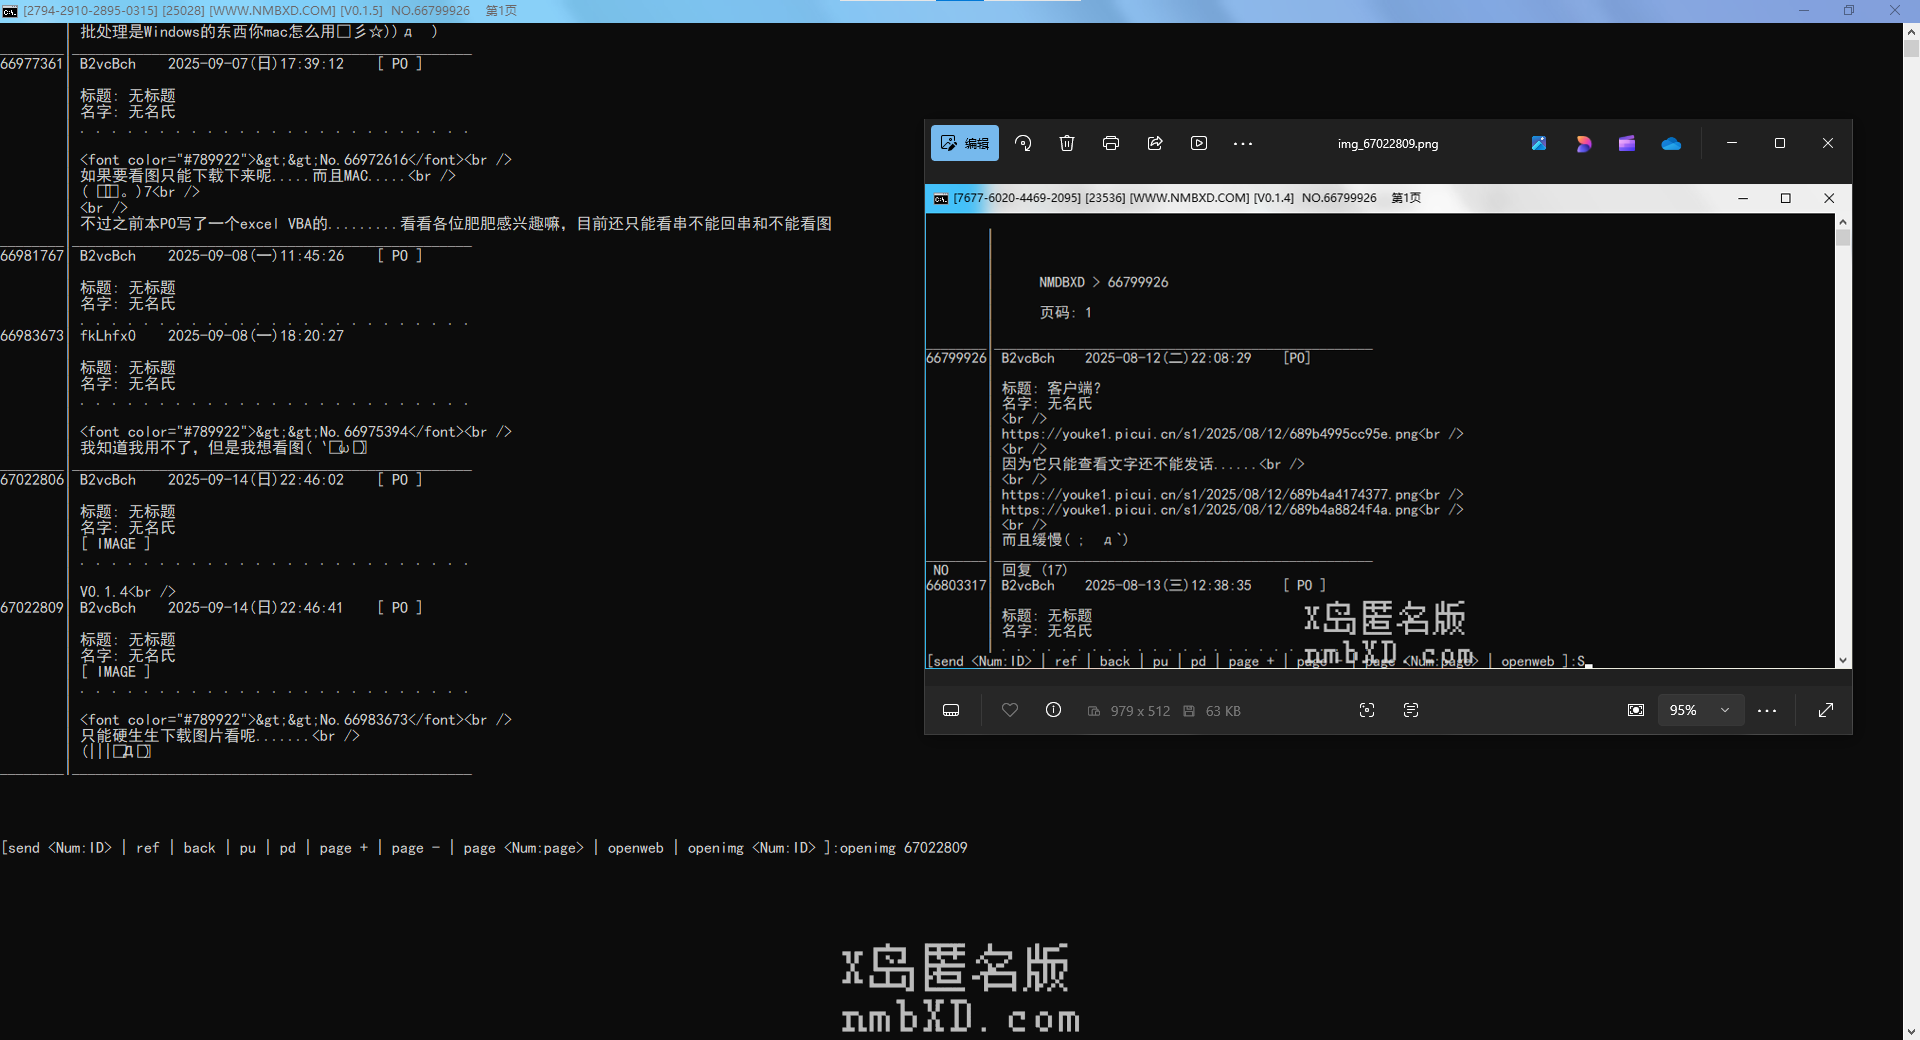Enter full screen with the expand arrows icon

[1826, 710]
